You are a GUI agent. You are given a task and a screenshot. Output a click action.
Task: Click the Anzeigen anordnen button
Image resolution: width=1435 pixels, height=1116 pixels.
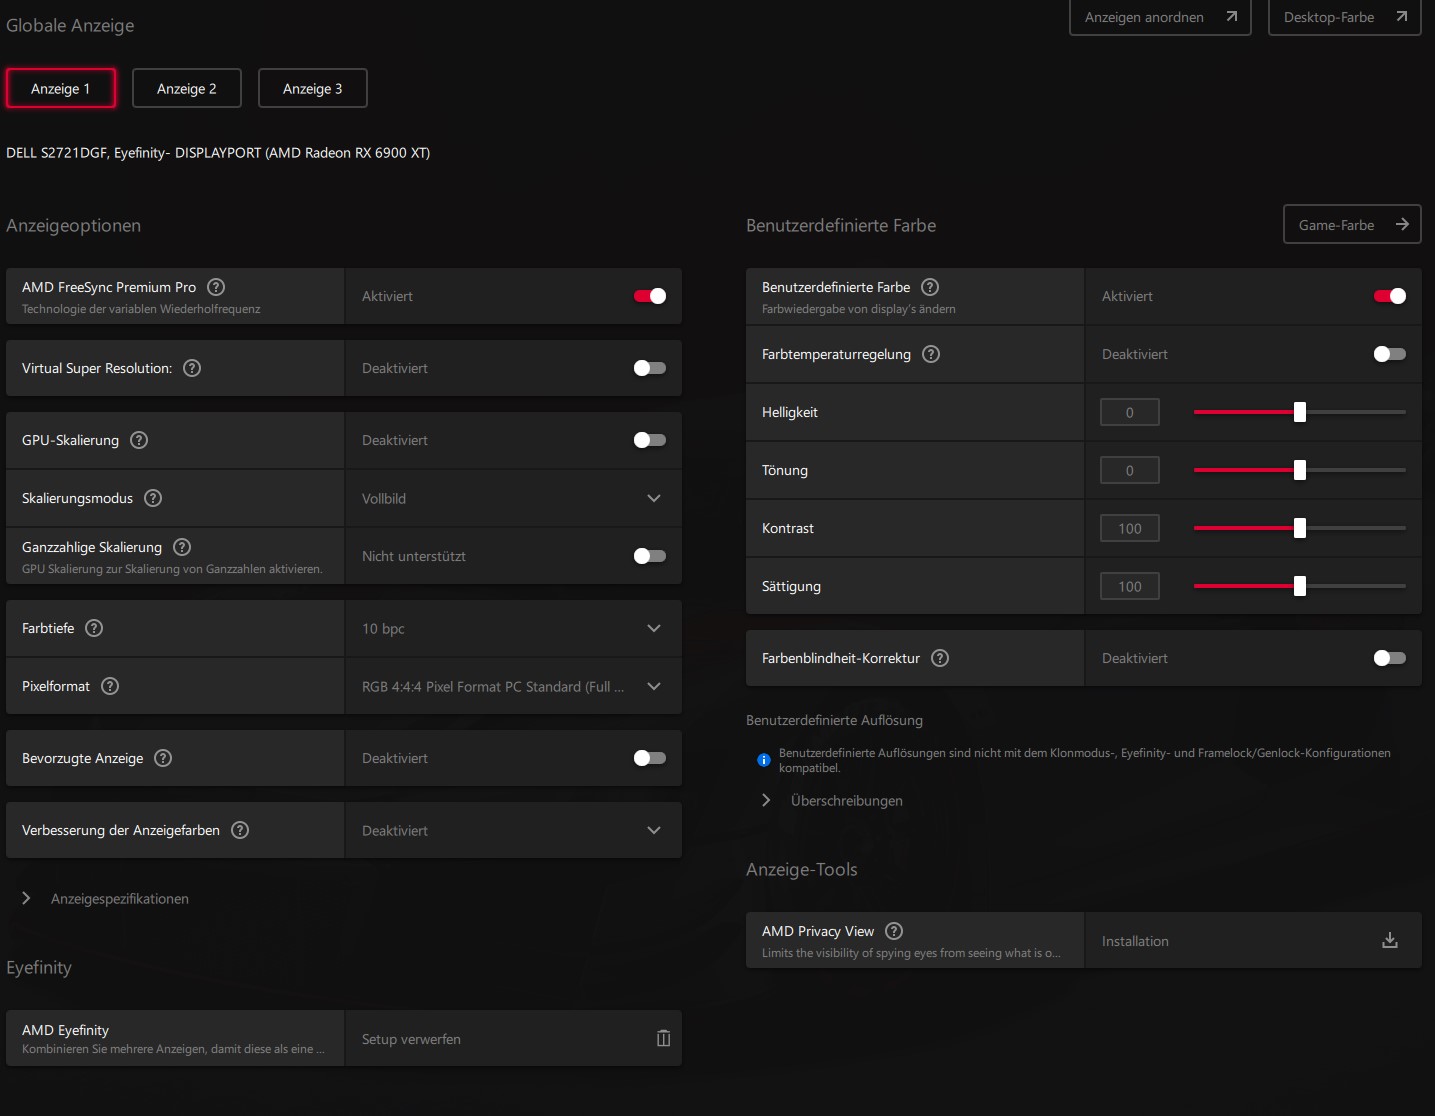tap(1160, 17)
